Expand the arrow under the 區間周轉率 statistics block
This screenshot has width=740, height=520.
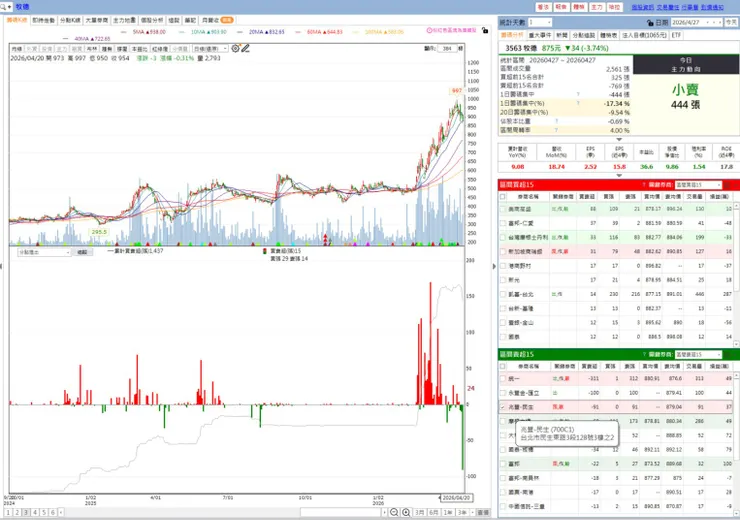619,139
